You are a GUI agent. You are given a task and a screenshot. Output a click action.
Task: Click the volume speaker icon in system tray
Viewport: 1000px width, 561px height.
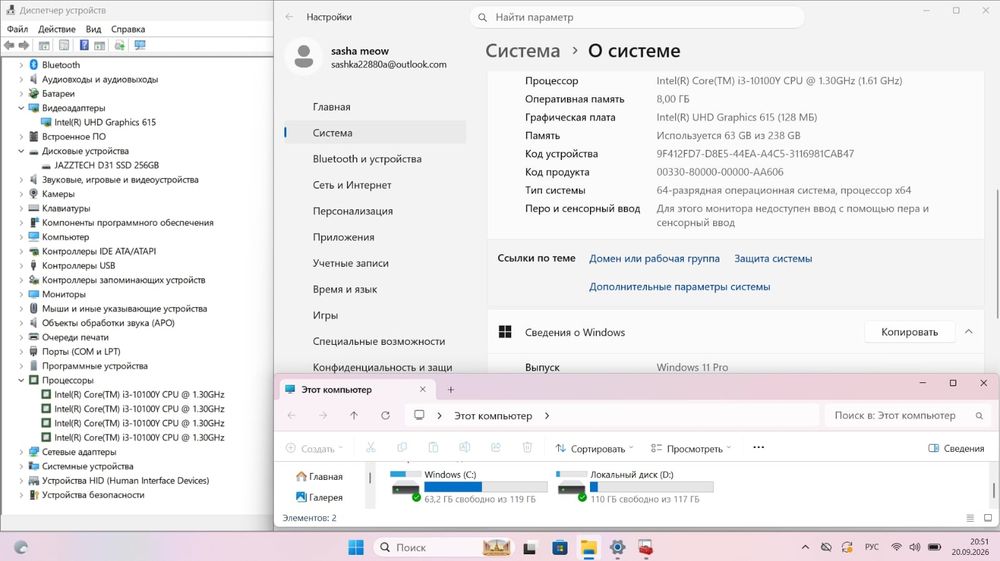click(915, 547)
